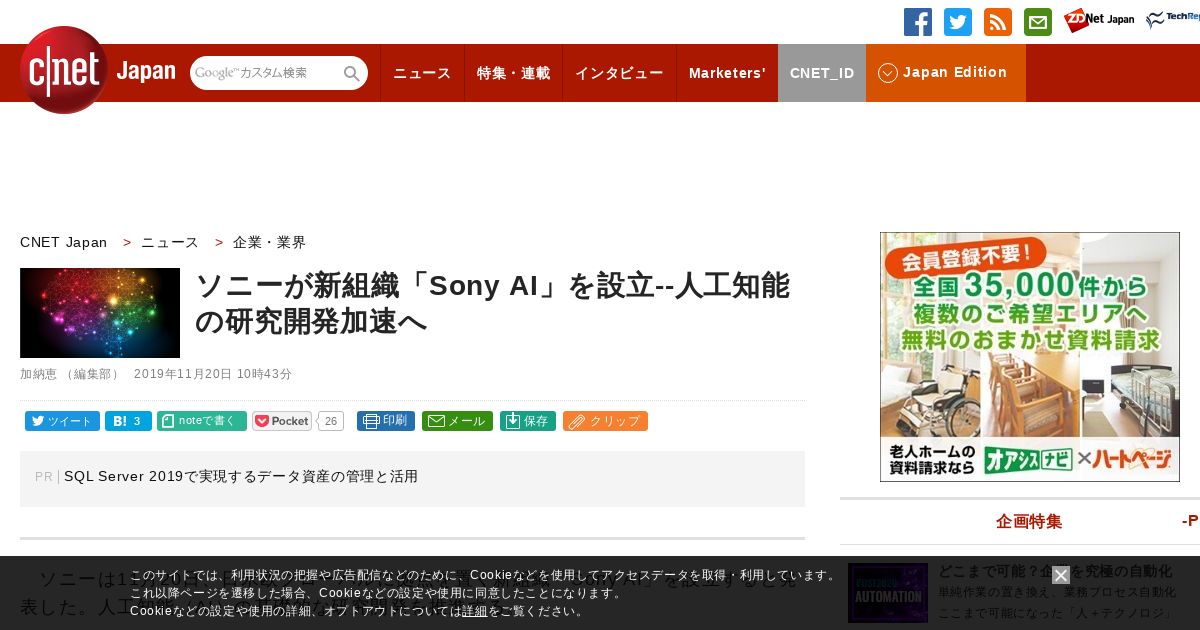Save article with 保存 button
This screenshot has height=630, width=1200.
point(528,421)
